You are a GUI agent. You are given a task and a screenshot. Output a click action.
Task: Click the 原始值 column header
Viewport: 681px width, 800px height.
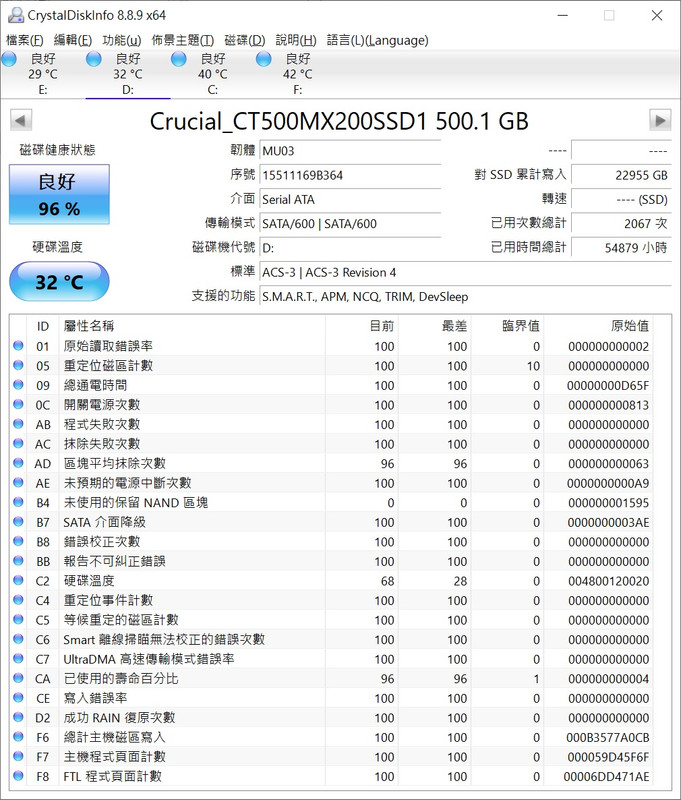(x=598, y=326)
